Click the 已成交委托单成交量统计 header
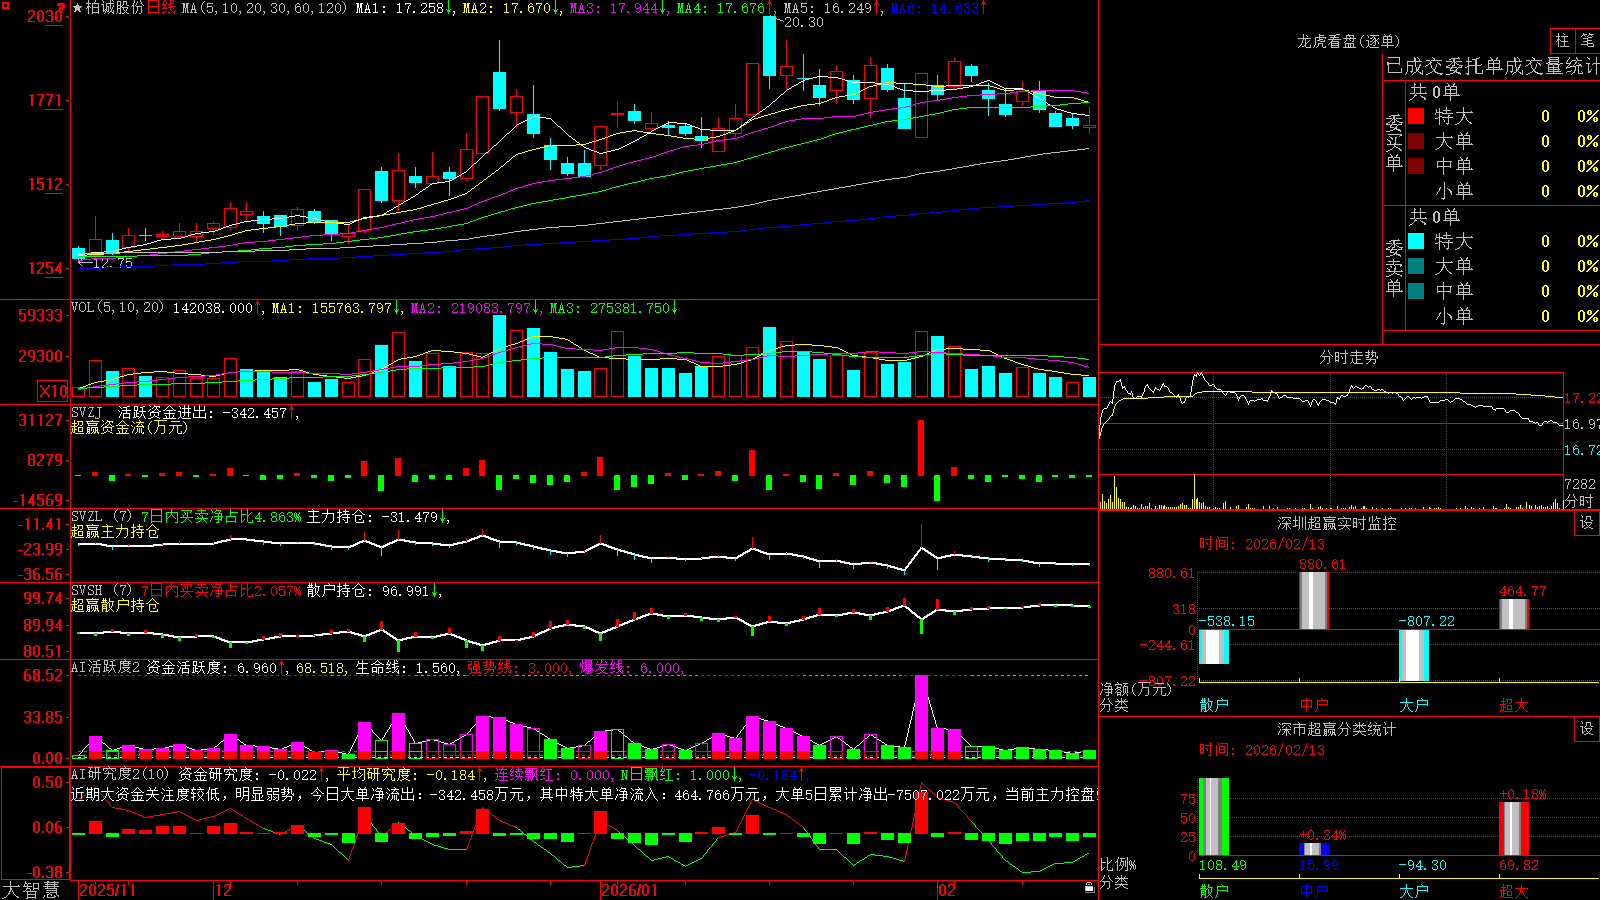The image size is (1600, 900). [x=1492, y=67]
